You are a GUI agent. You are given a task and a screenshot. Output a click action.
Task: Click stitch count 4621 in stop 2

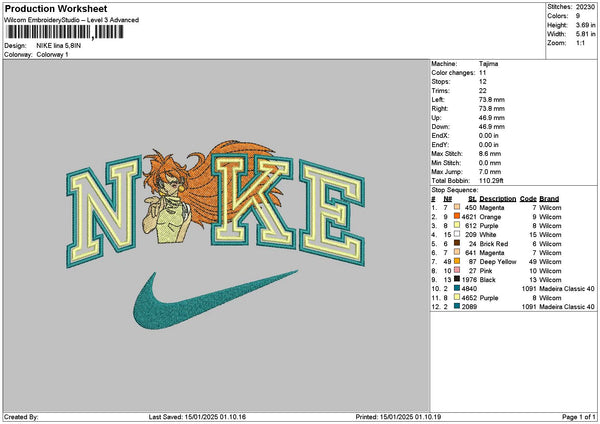click(469, 217)
